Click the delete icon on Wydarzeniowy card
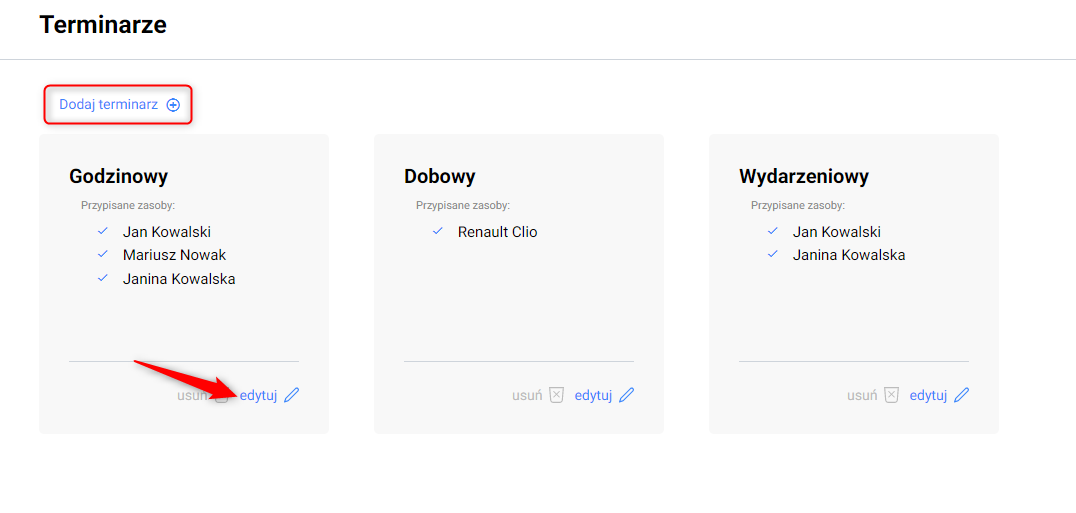The height and width of the screenshot is (513, 1076). point(892,395)
